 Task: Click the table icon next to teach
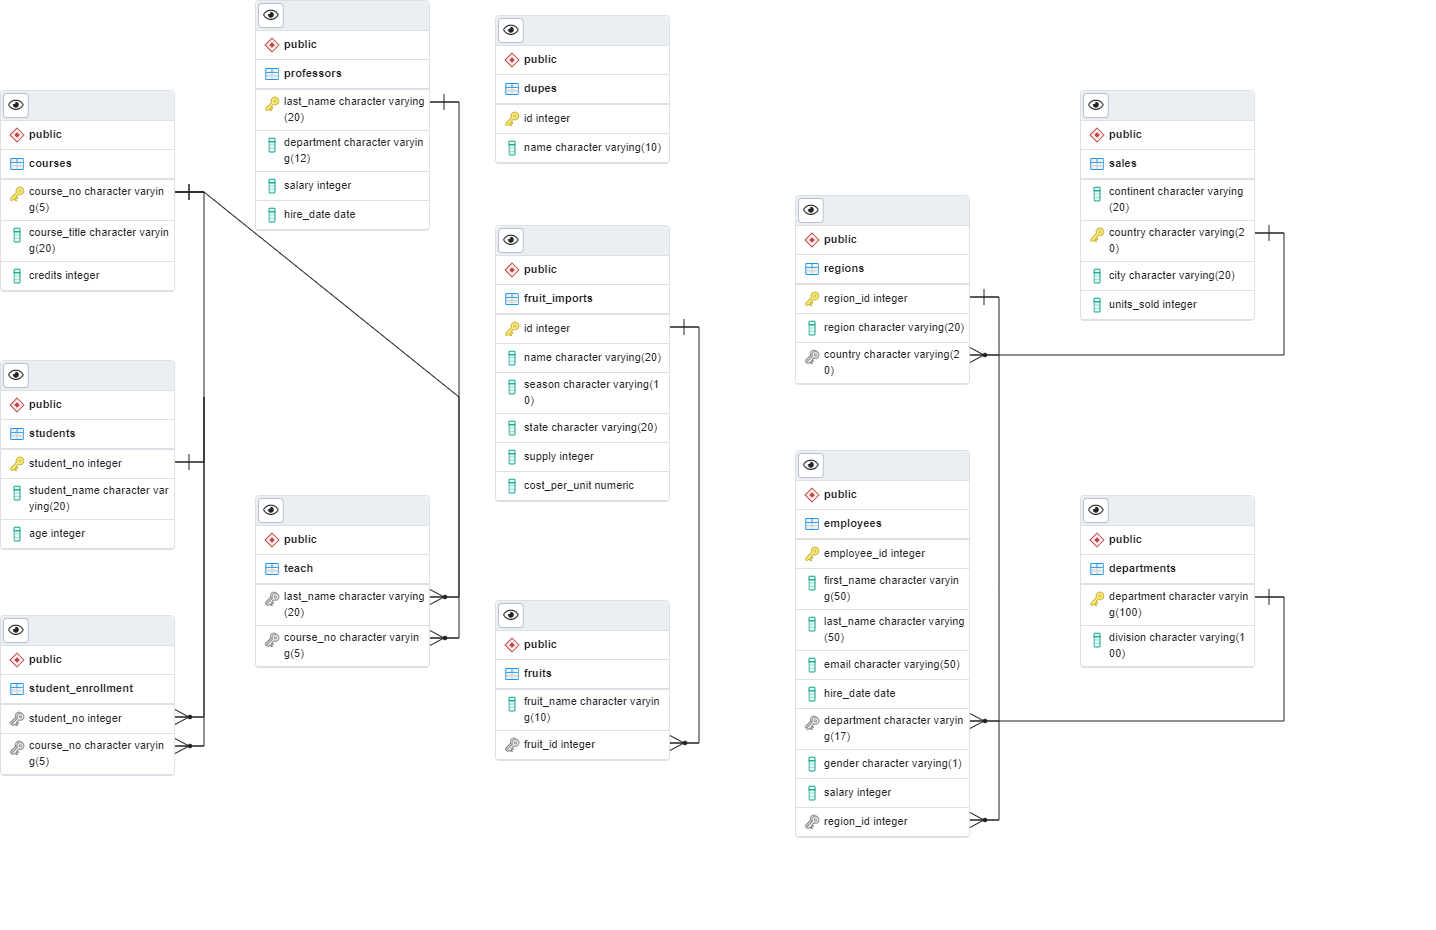click(271, 568)
